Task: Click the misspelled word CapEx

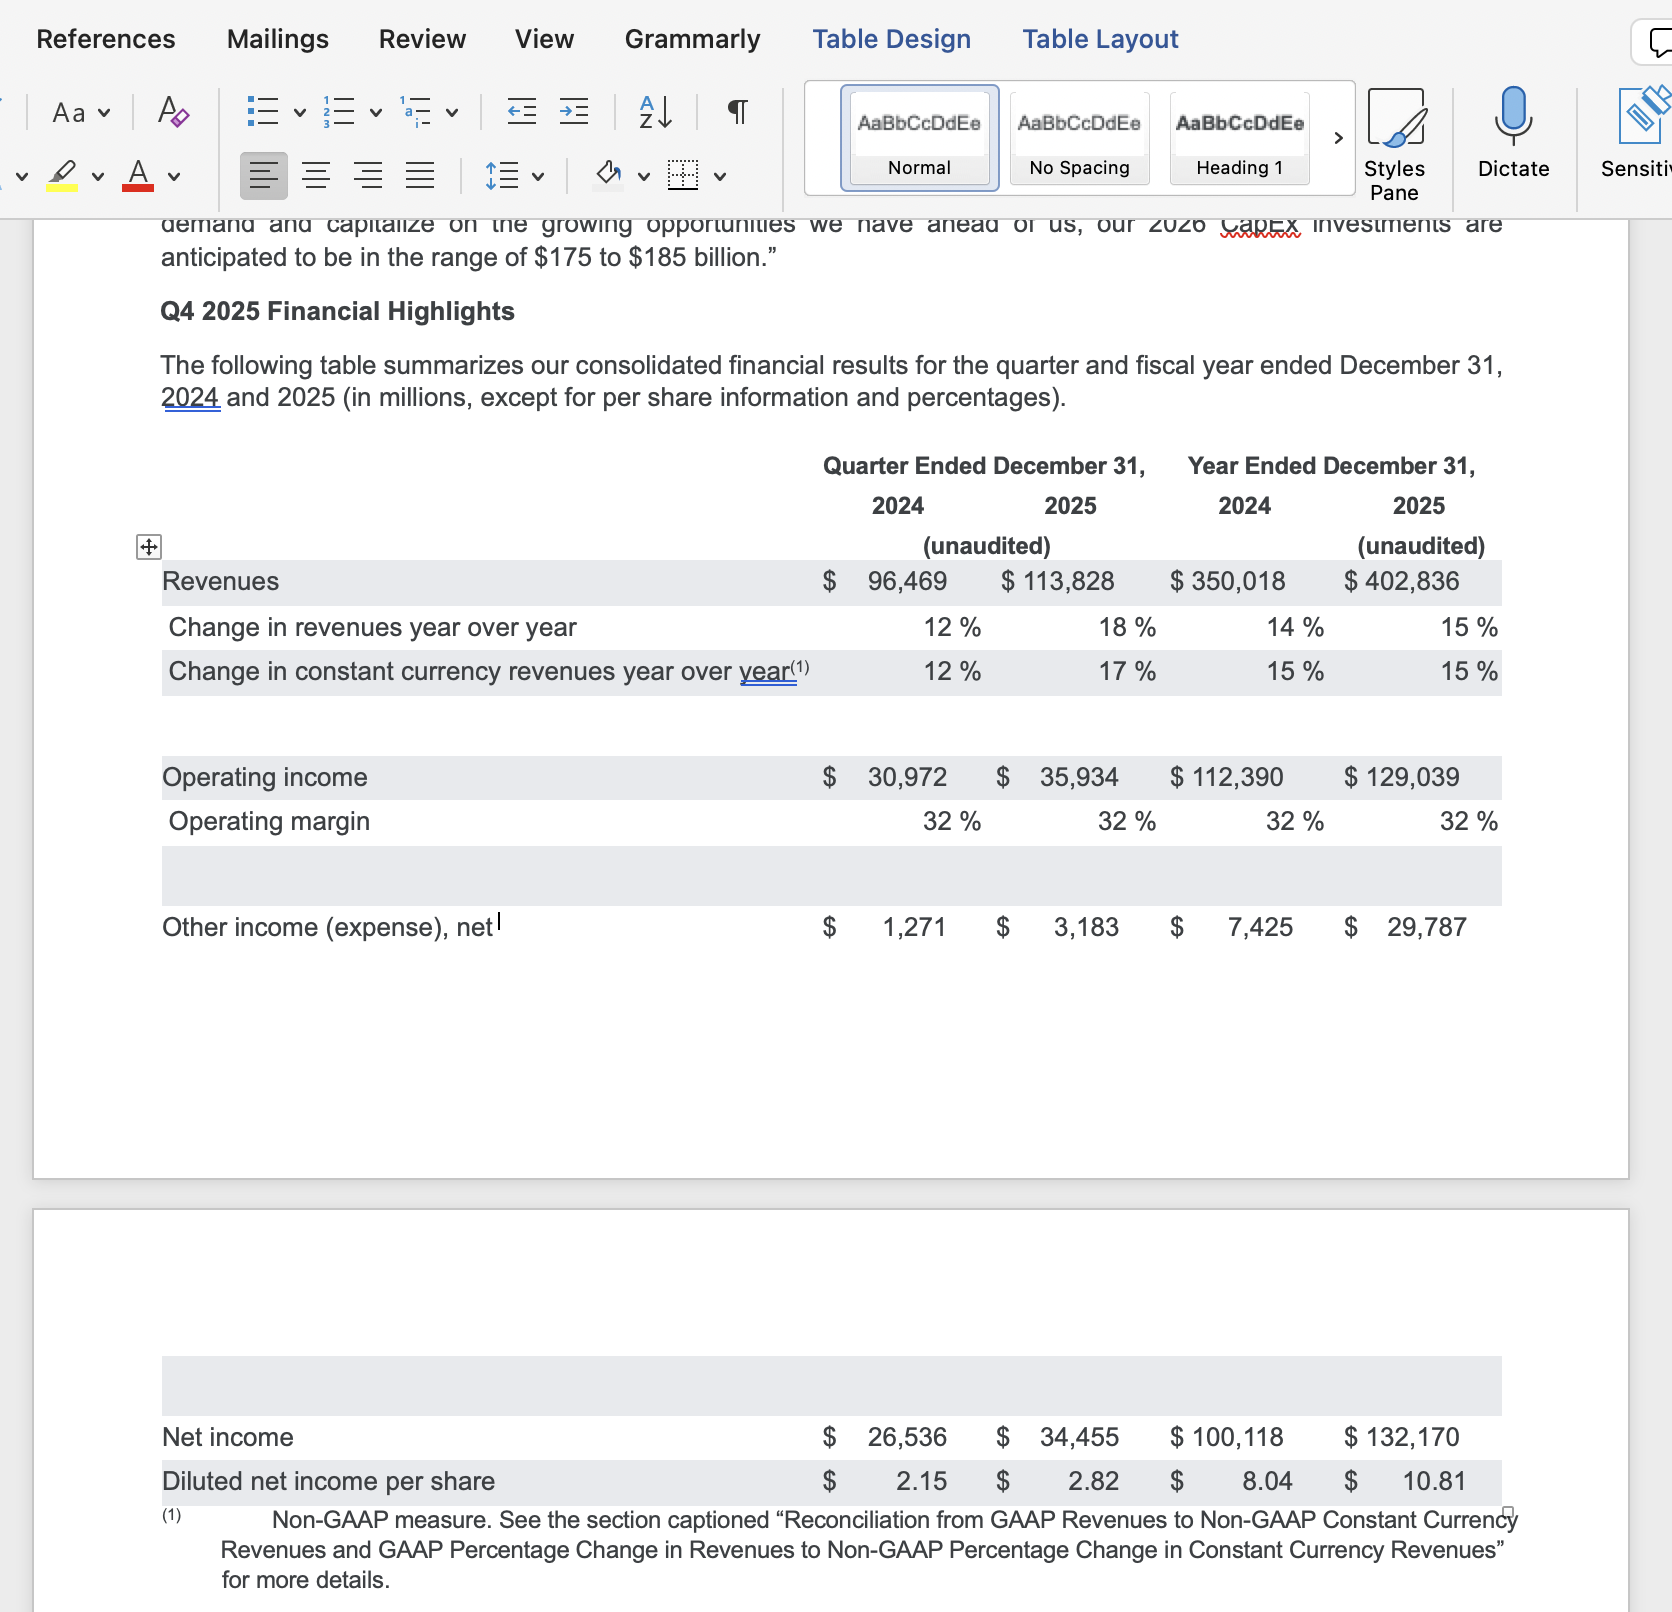Action: tap(1260, 226)
